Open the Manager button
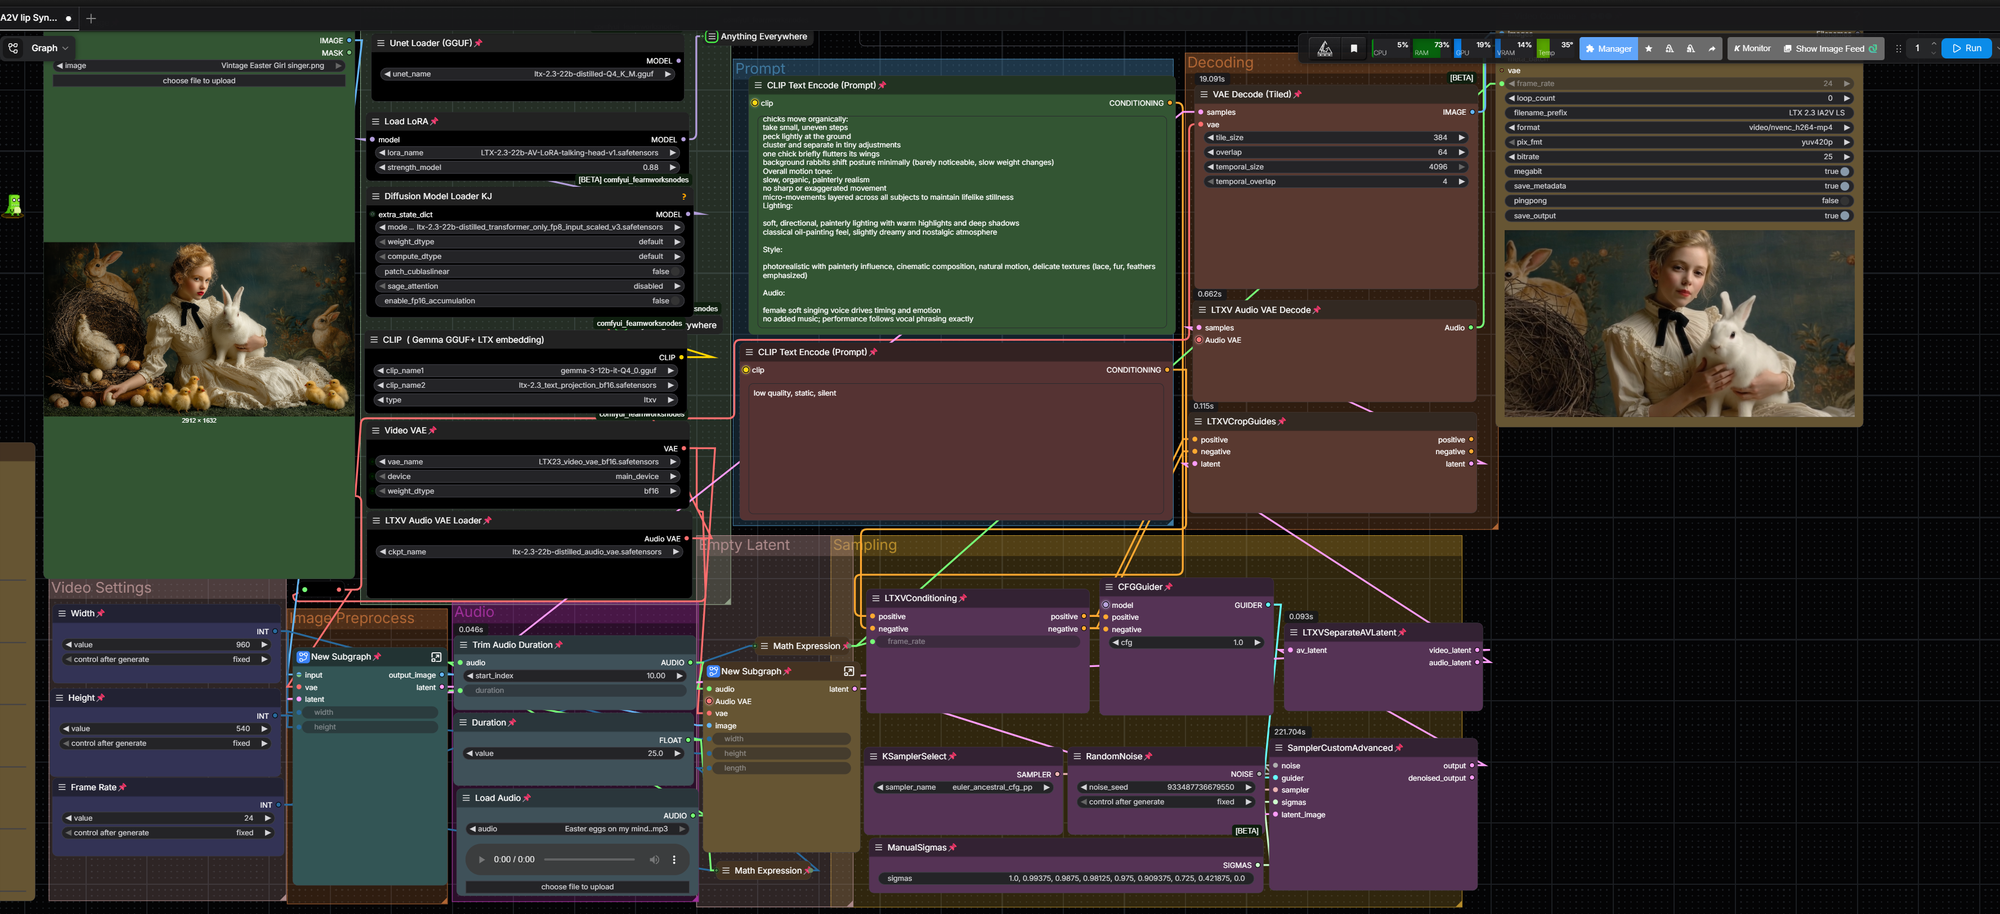The width and height of the screenshot is (2000, 914). tap(1608, 48)
